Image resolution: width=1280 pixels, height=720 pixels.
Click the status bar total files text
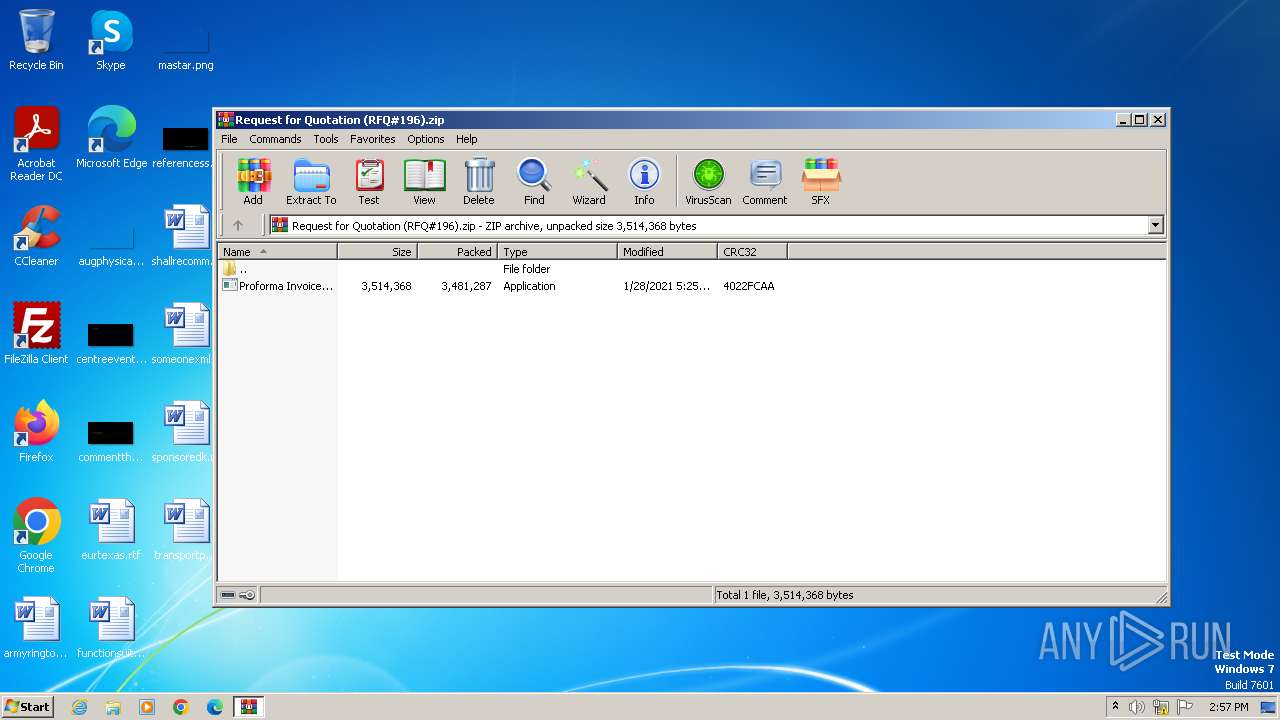click(x=785, y=595)
